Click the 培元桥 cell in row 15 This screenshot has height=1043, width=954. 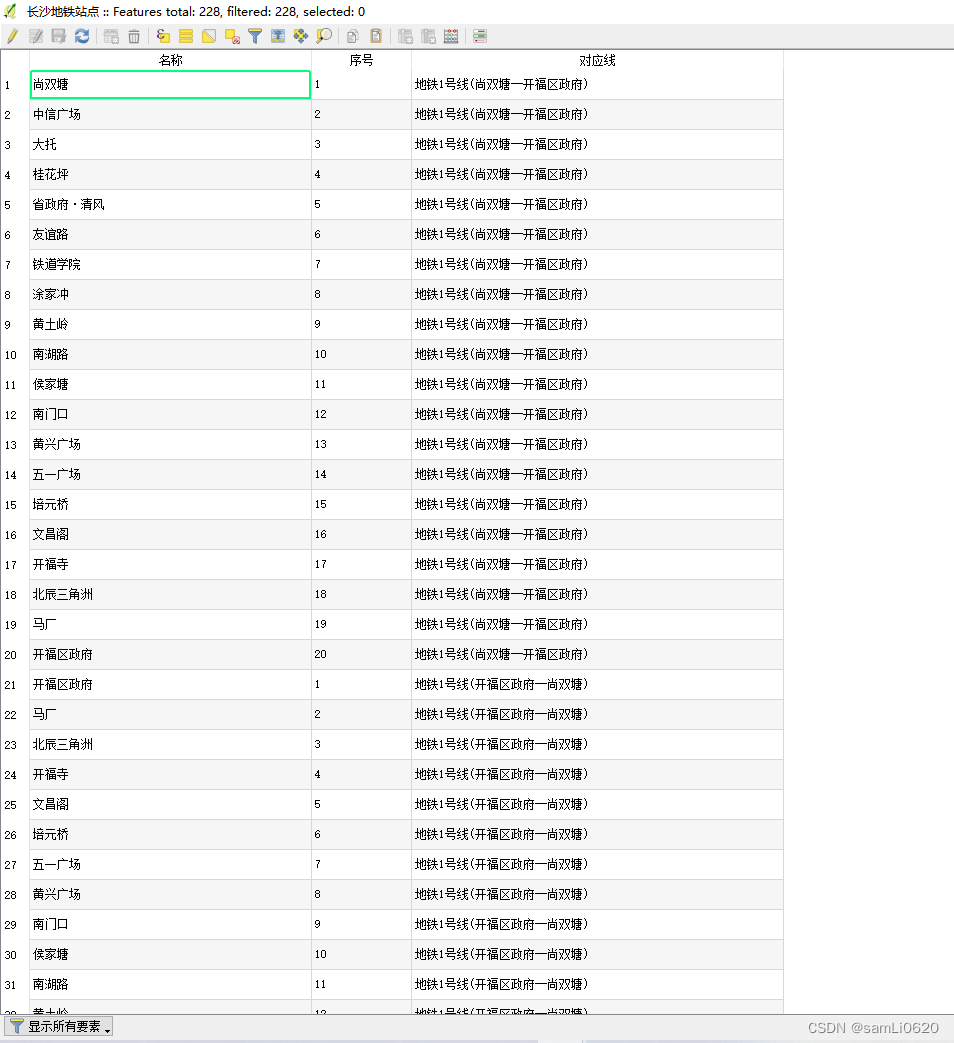pos(170,504)
